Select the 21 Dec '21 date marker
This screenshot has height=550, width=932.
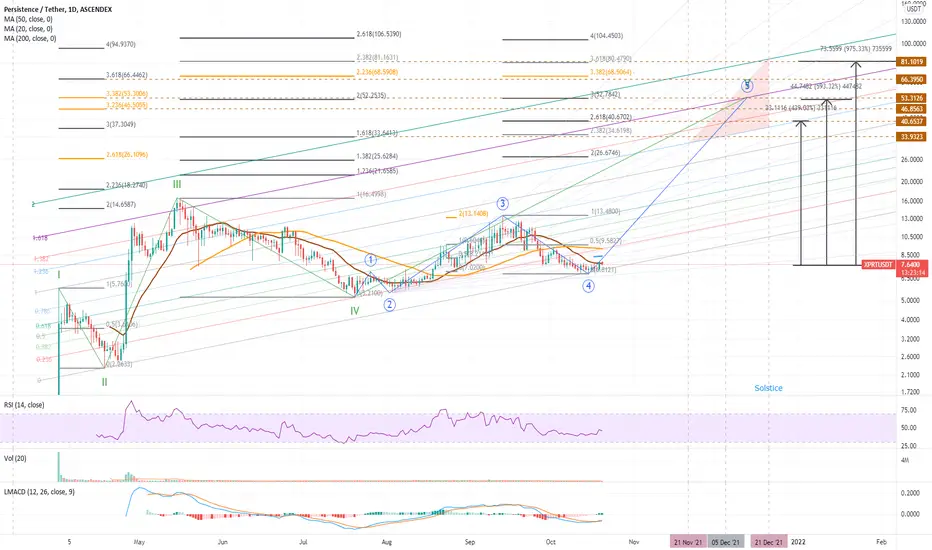[x=769, y=542]
